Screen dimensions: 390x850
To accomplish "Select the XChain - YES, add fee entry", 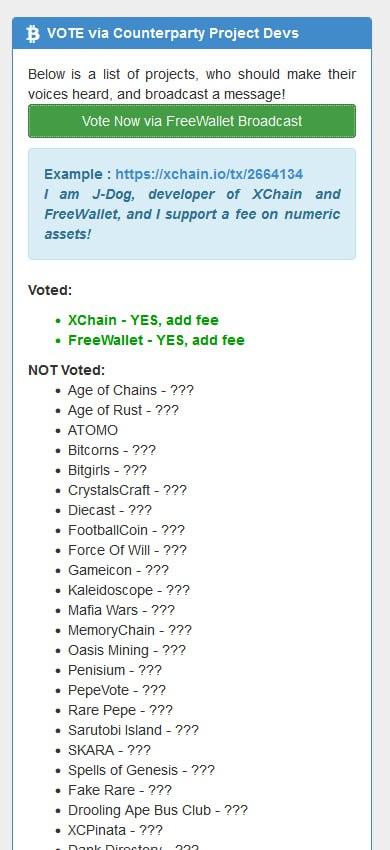I will click(x=143, y=320).
